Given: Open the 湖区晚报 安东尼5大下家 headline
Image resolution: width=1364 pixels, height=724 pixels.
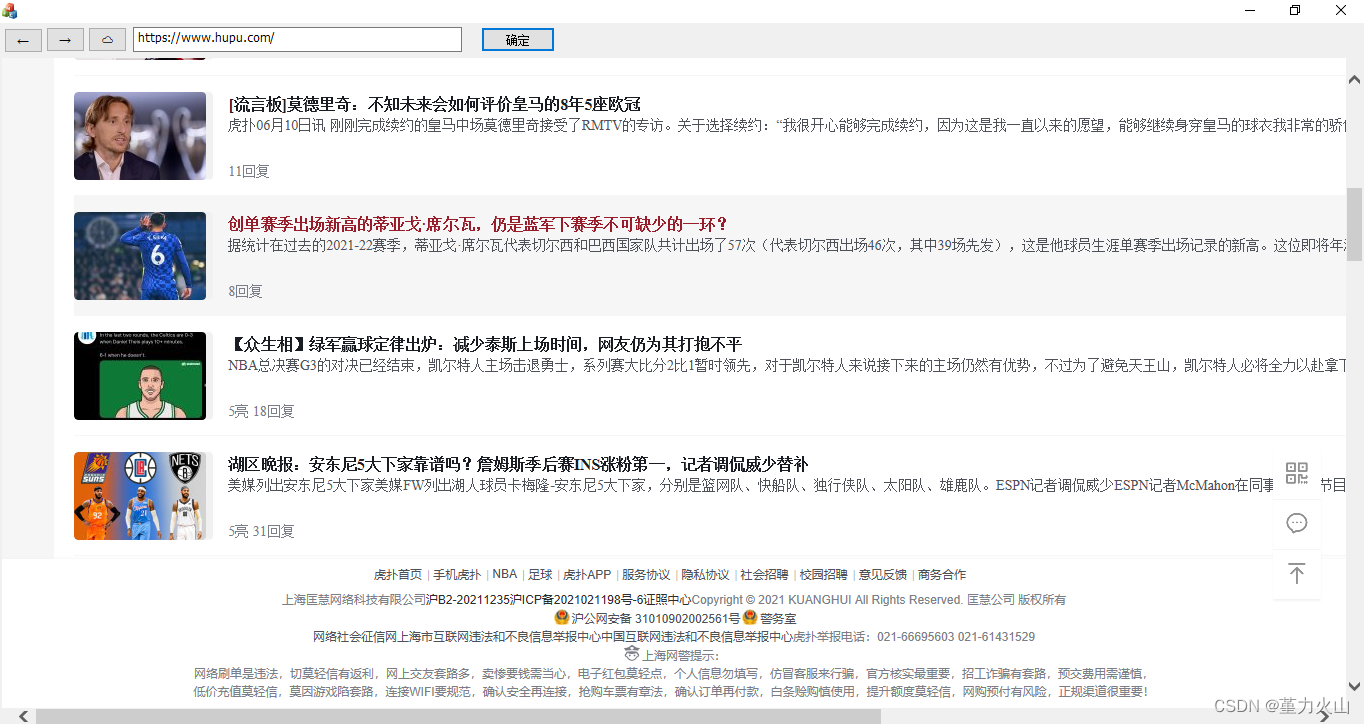Looking at the screenshot, I should (x=518, y=465).
